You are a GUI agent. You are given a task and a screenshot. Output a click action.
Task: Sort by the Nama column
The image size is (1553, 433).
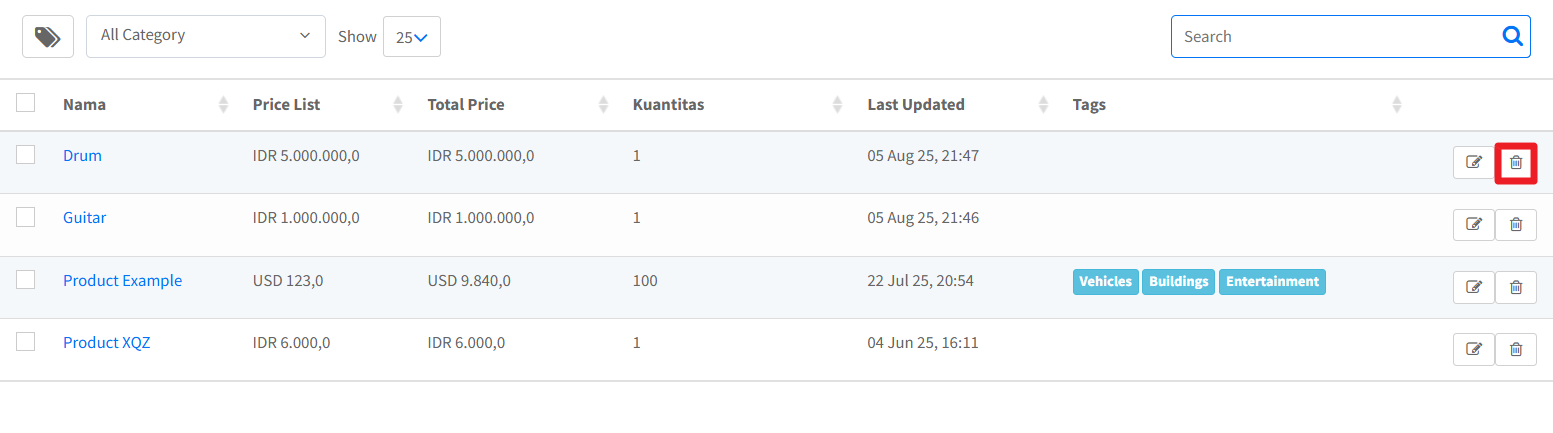(x=223, y=104)
